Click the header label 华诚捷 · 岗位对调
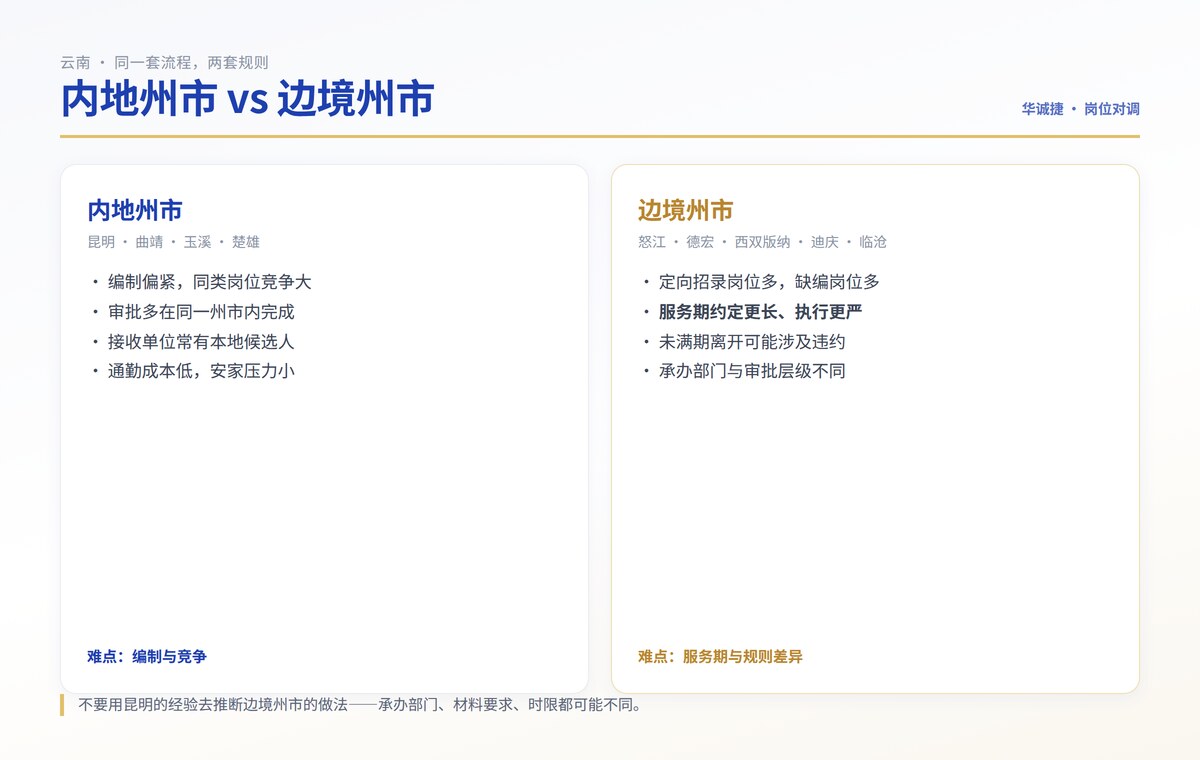Image resolution: width=1200 pixels, height=760 pixels. pyautogui.click(x=1080, y=109)
